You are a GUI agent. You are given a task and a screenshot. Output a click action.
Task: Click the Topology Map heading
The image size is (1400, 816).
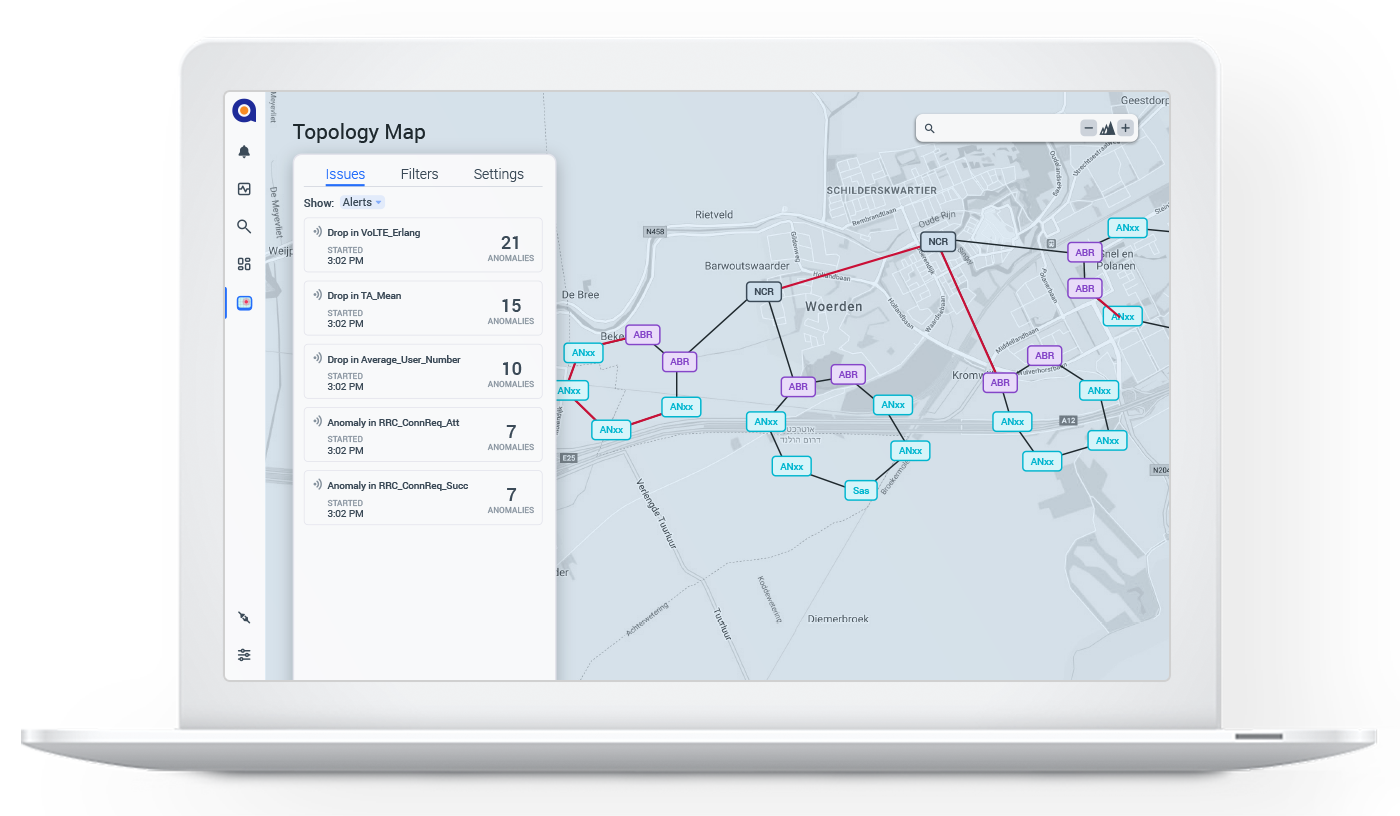tap(359, 132)
